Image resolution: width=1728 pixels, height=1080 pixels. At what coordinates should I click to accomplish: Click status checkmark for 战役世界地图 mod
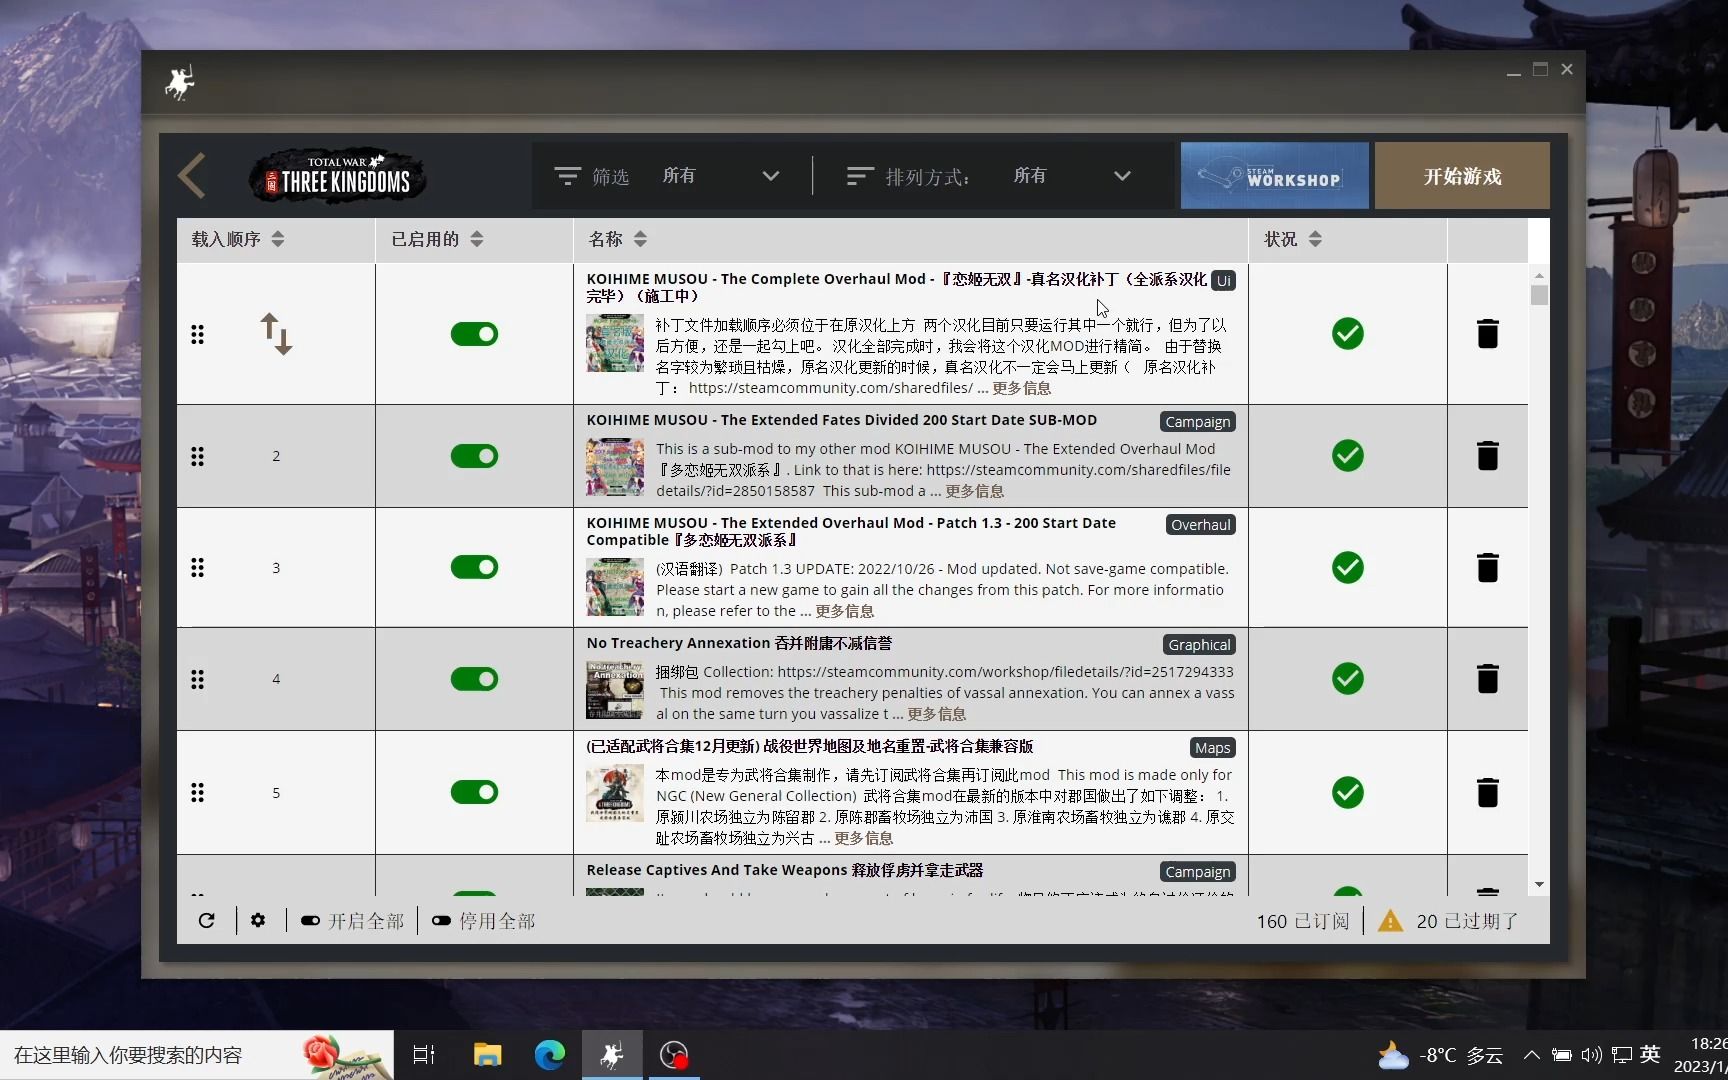(1348, 792)
